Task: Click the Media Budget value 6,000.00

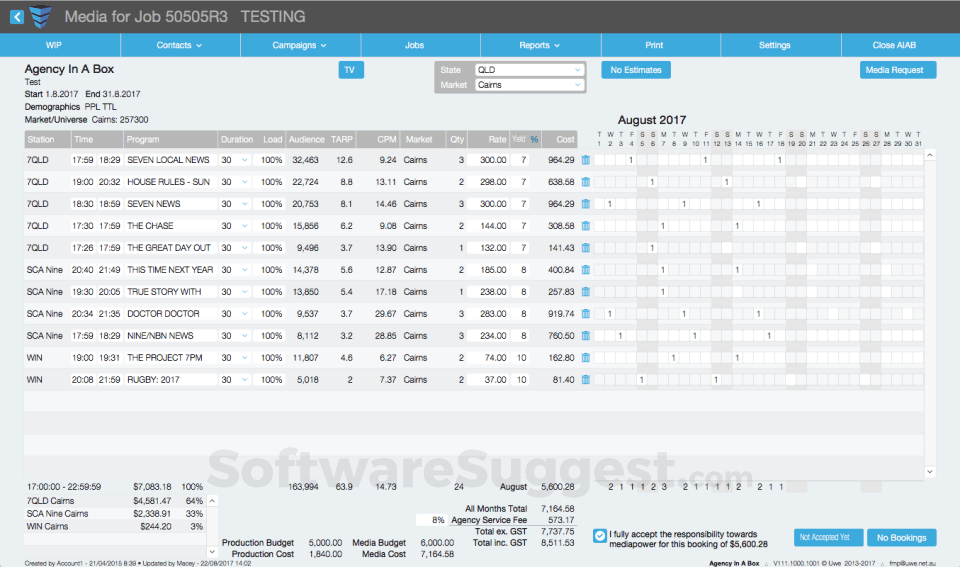Action: point(437,543)
